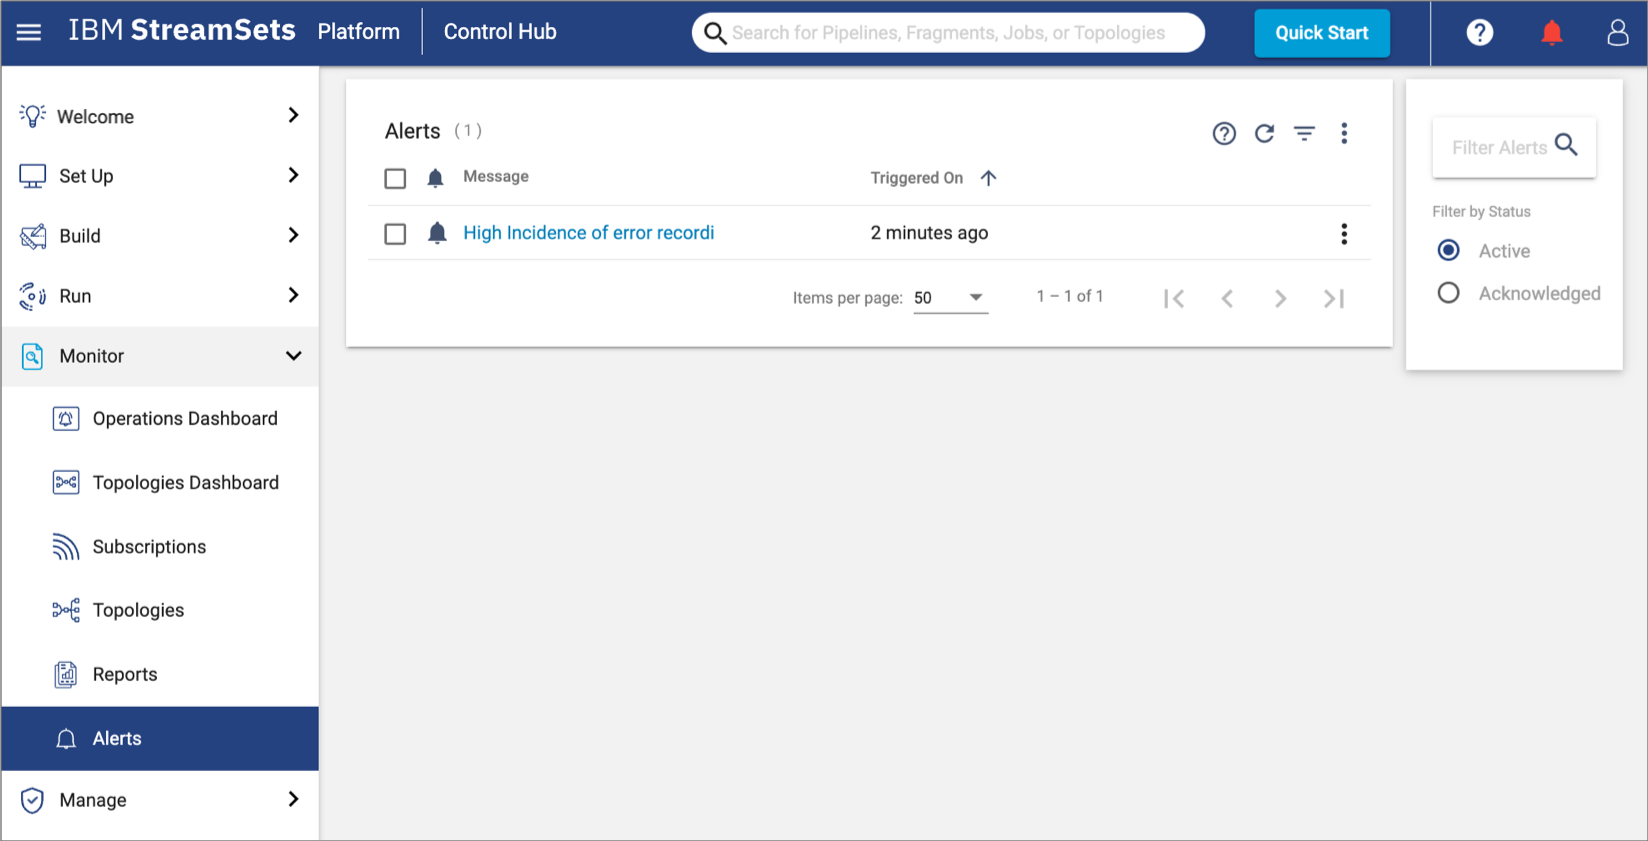Sort by the Triggered On column header
The image size is (1648, 841).
pos(917,178)
